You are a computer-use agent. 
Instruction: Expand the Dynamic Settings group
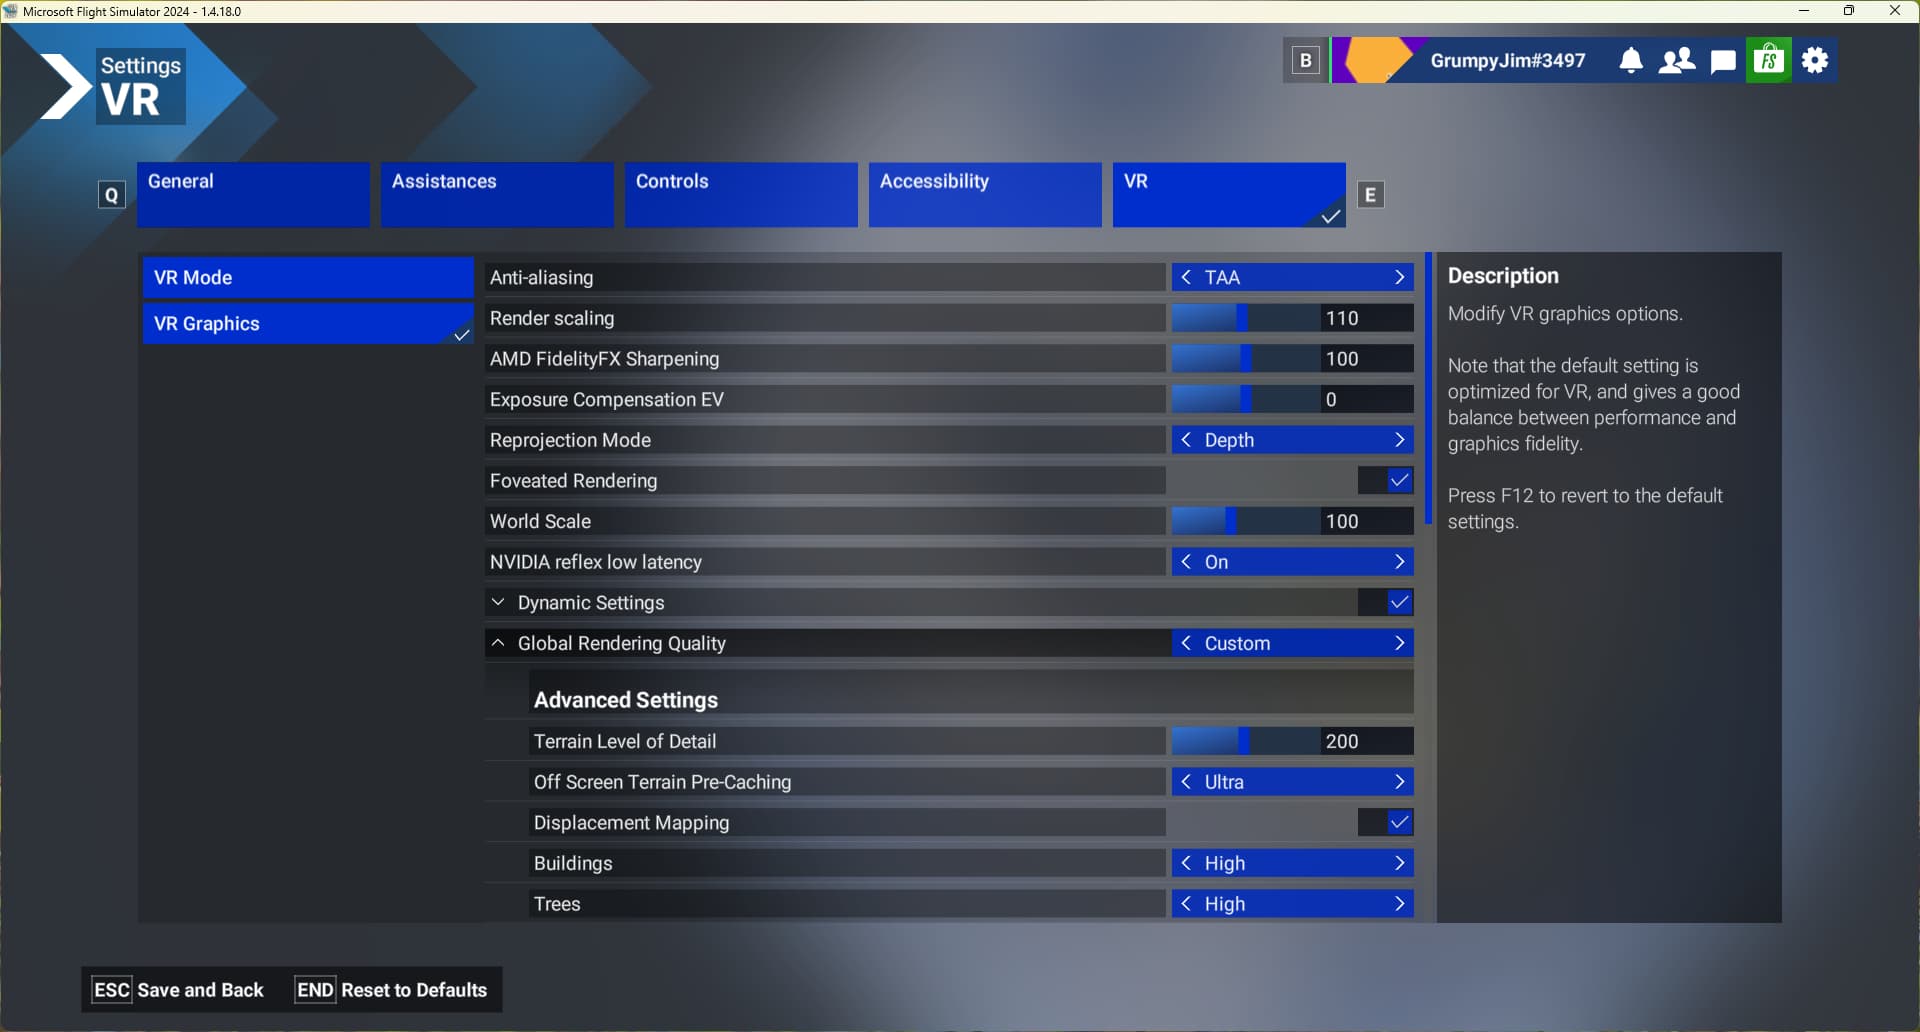pos(498,603)
